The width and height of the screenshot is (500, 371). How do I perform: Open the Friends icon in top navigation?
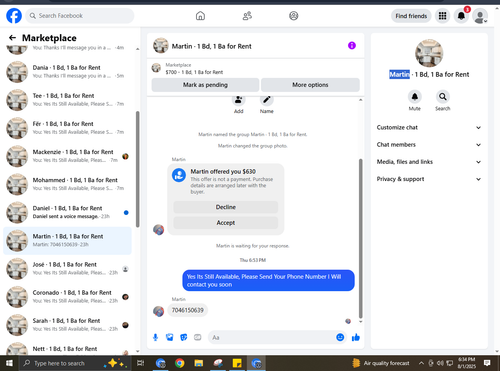point(247,16)
